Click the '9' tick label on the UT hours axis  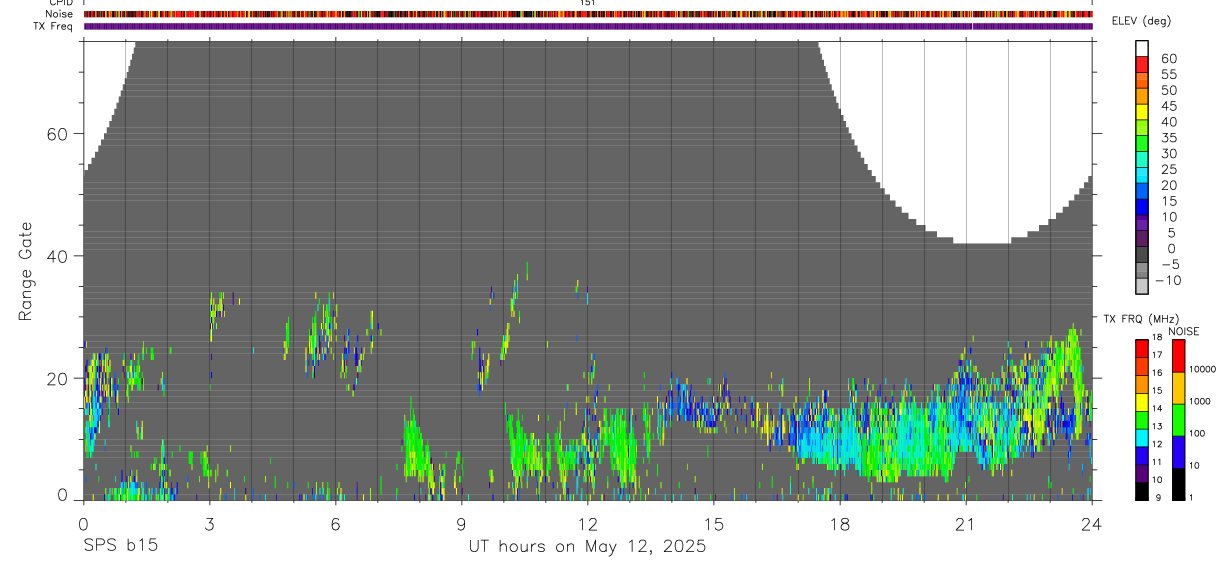coord(461,523)
